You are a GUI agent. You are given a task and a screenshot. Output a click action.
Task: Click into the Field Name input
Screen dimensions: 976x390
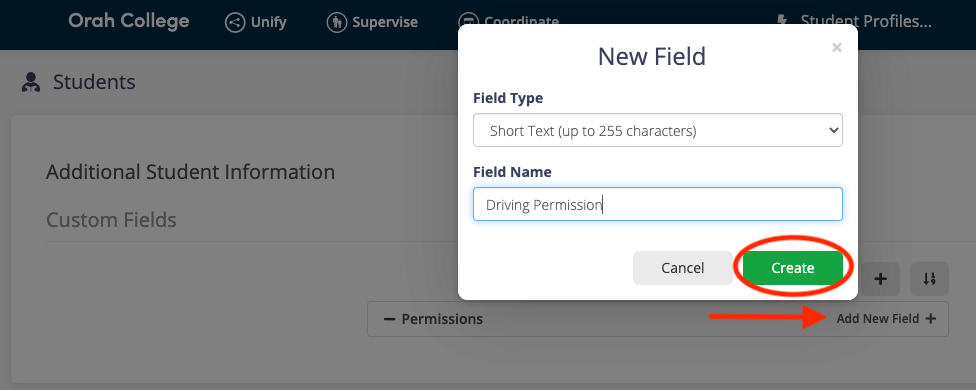(x=658, y=204)
